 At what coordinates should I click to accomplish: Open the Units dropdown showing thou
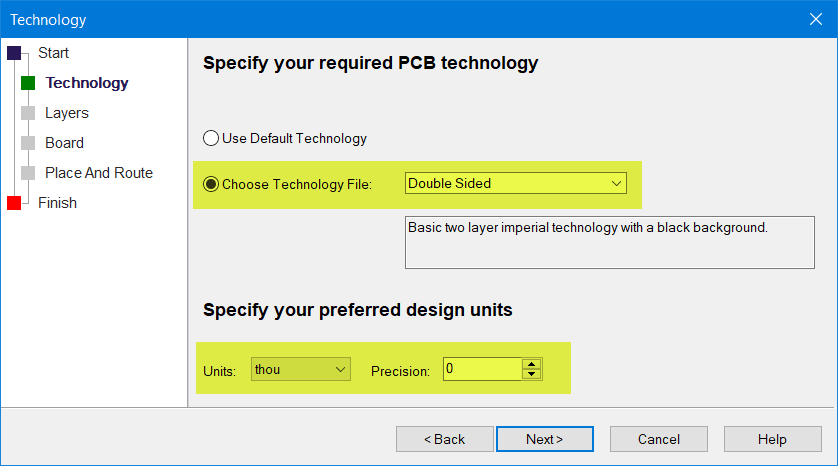301,369
